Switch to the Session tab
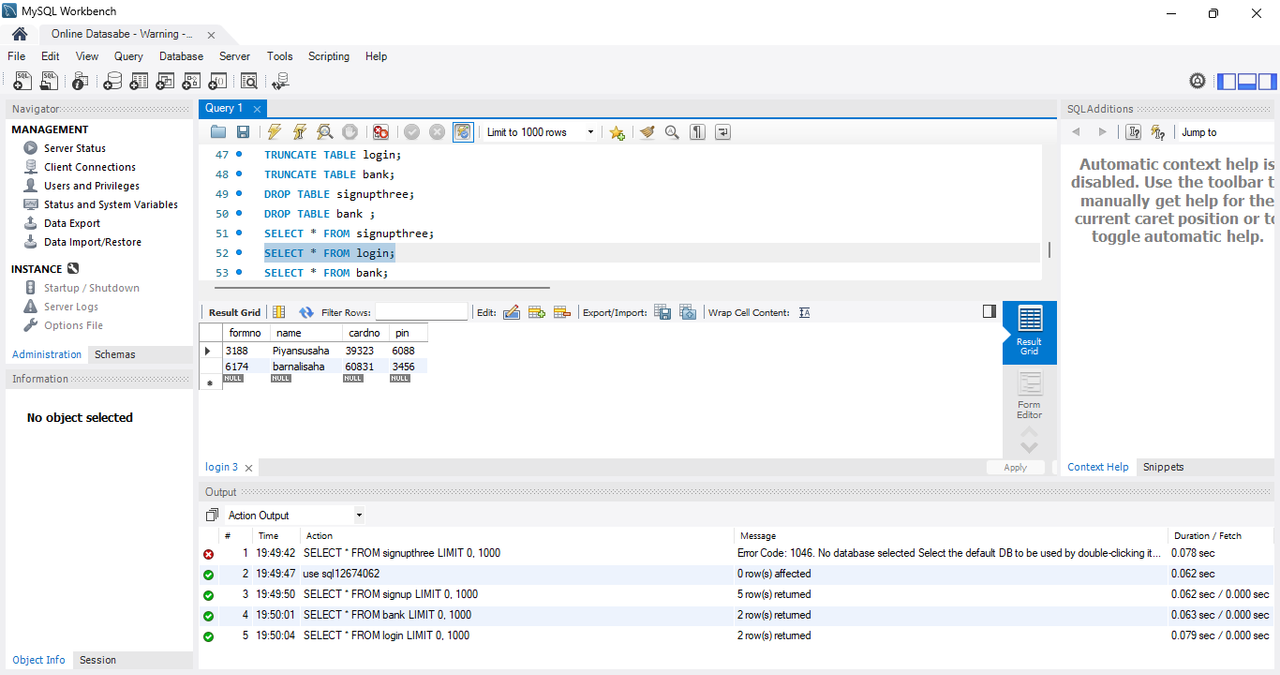The image size is (1280, 675). (x=98, y=660)
